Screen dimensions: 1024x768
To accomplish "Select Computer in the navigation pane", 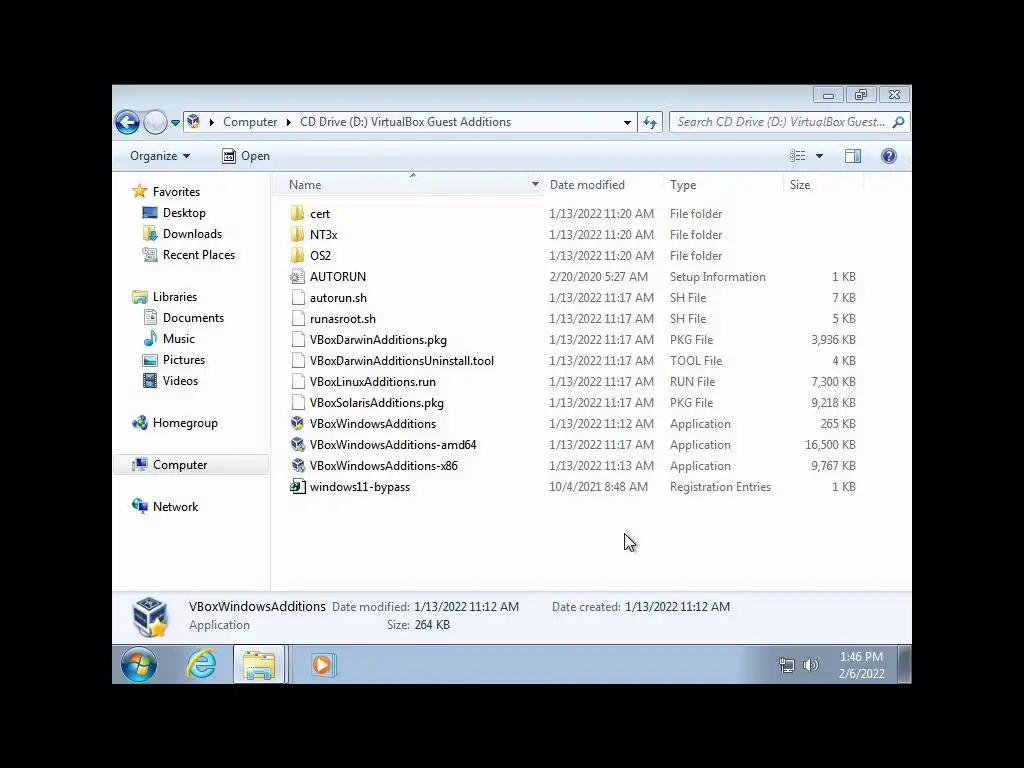I will [191, 465].
